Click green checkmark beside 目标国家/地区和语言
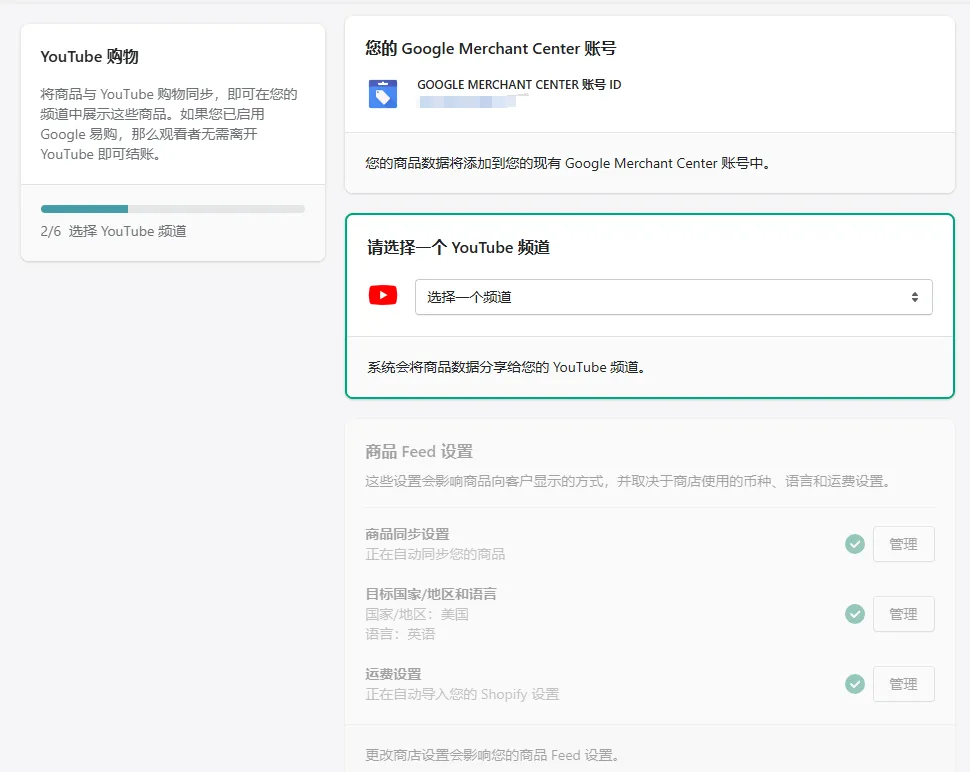The image size is (970, 772). coord(855,614)
